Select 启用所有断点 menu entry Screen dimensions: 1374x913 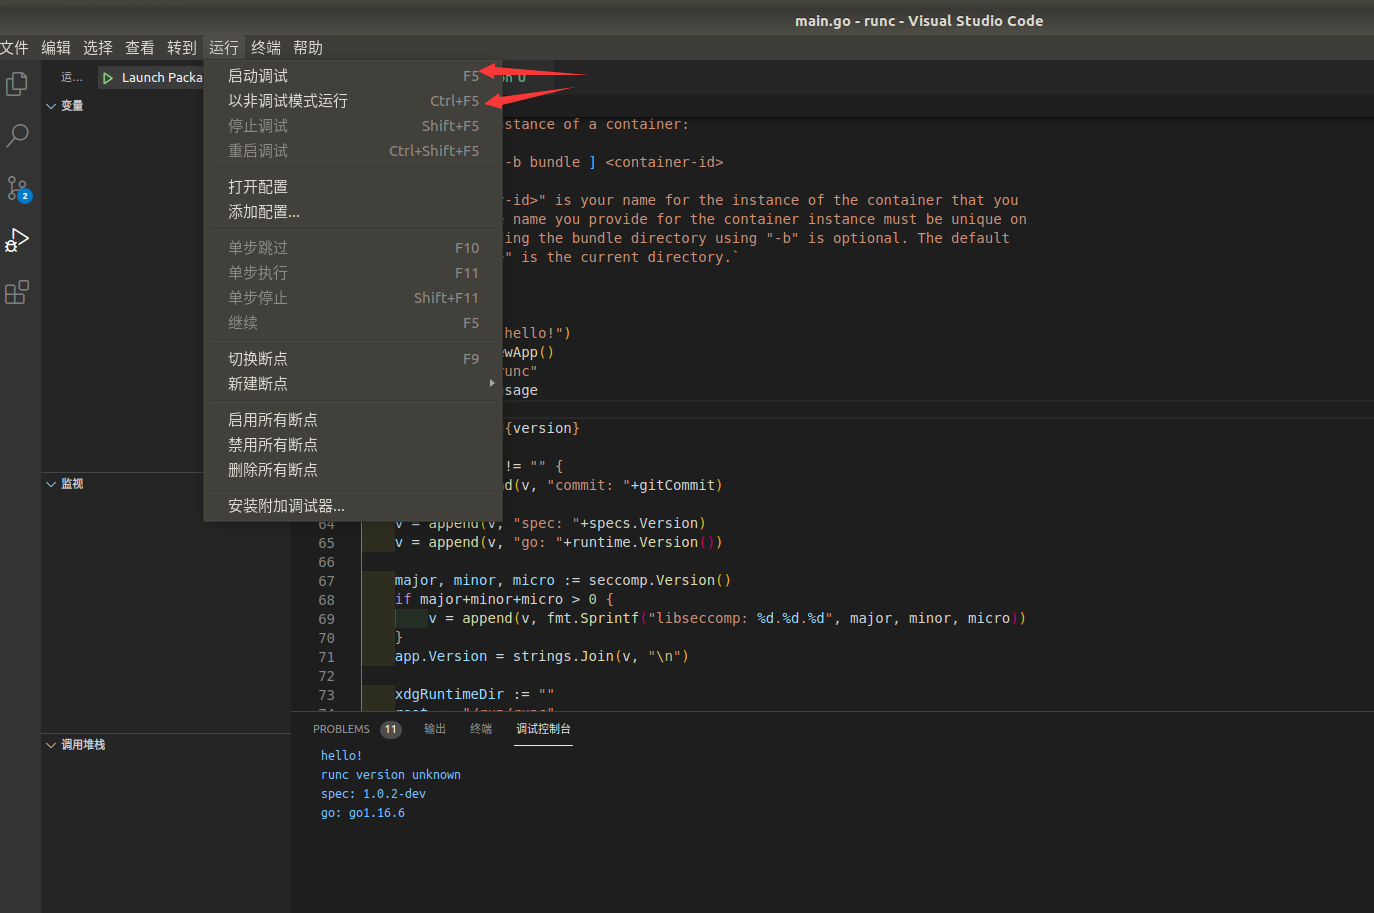(x=353, y=420)
